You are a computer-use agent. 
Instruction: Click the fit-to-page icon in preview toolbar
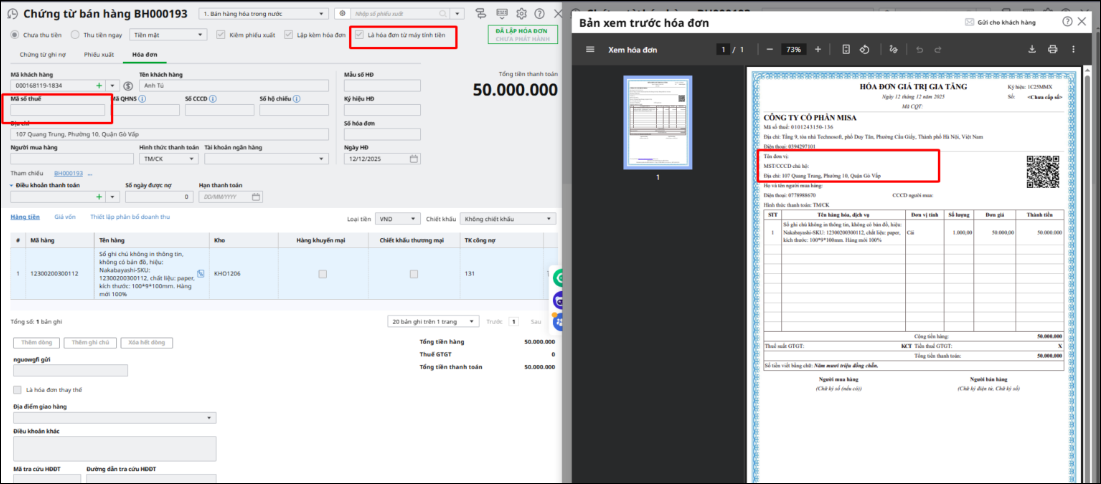click(x=846, y=50)
